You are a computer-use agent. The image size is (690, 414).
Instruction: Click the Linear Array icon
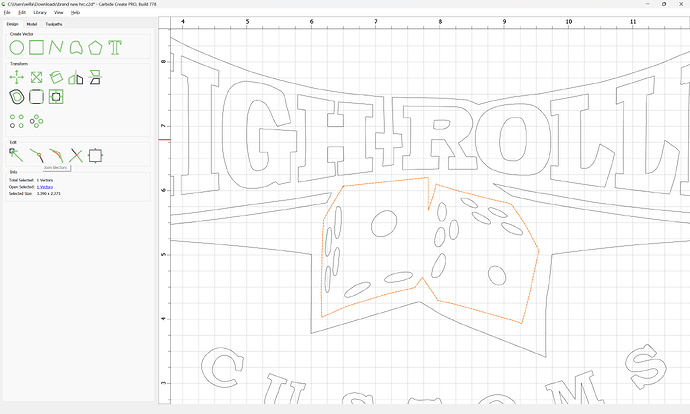17,121
